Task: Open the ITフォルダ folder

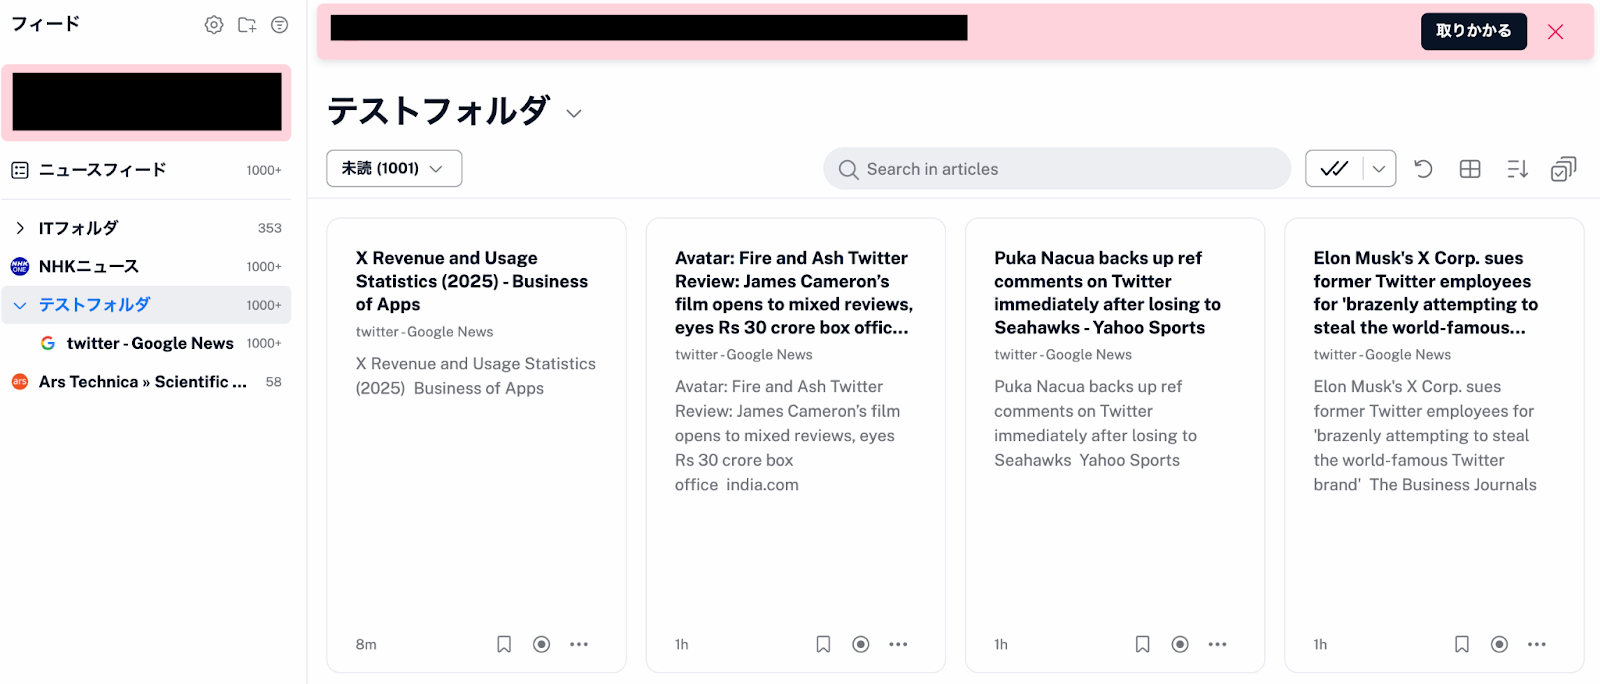Action: pos(146,228)
